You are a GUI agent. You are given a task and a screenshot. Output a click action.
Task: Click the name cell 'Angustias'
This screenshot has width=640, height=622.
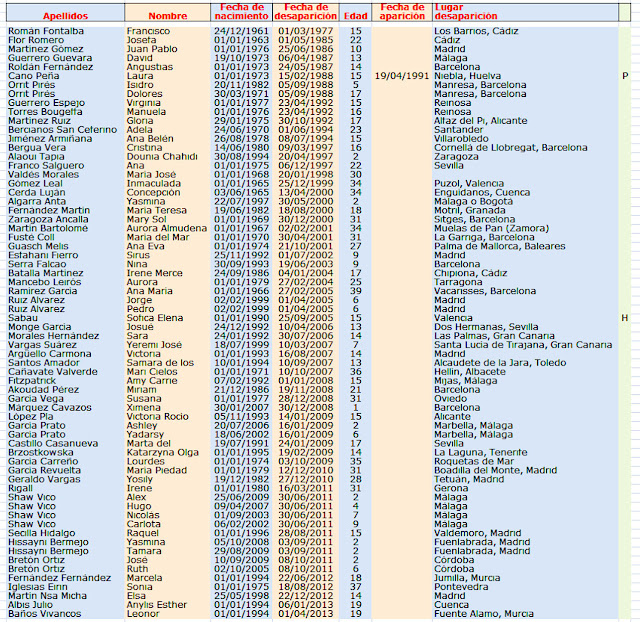click(x=149, y=67)
